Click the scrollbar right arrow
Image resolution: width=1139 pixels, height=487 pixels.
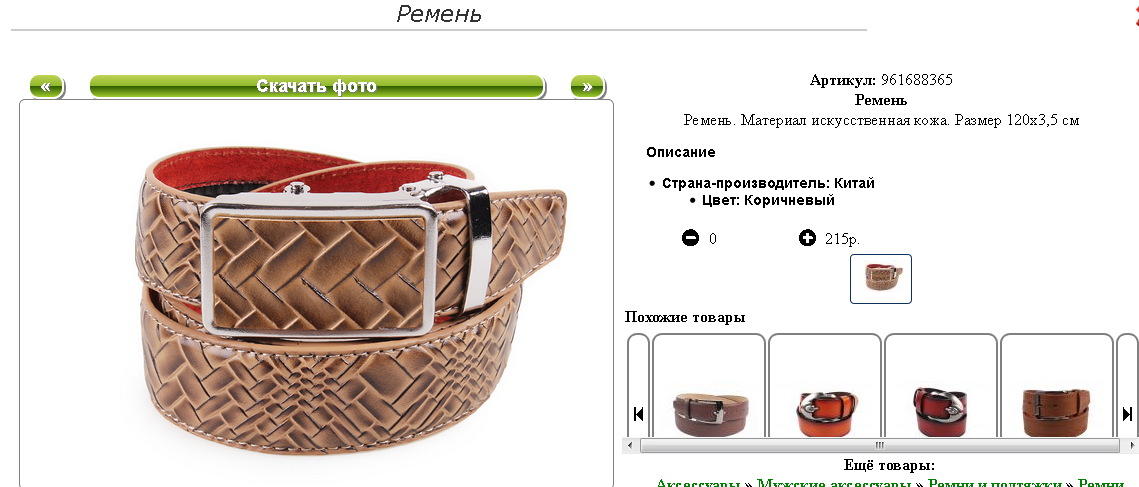click(1130, 445)
